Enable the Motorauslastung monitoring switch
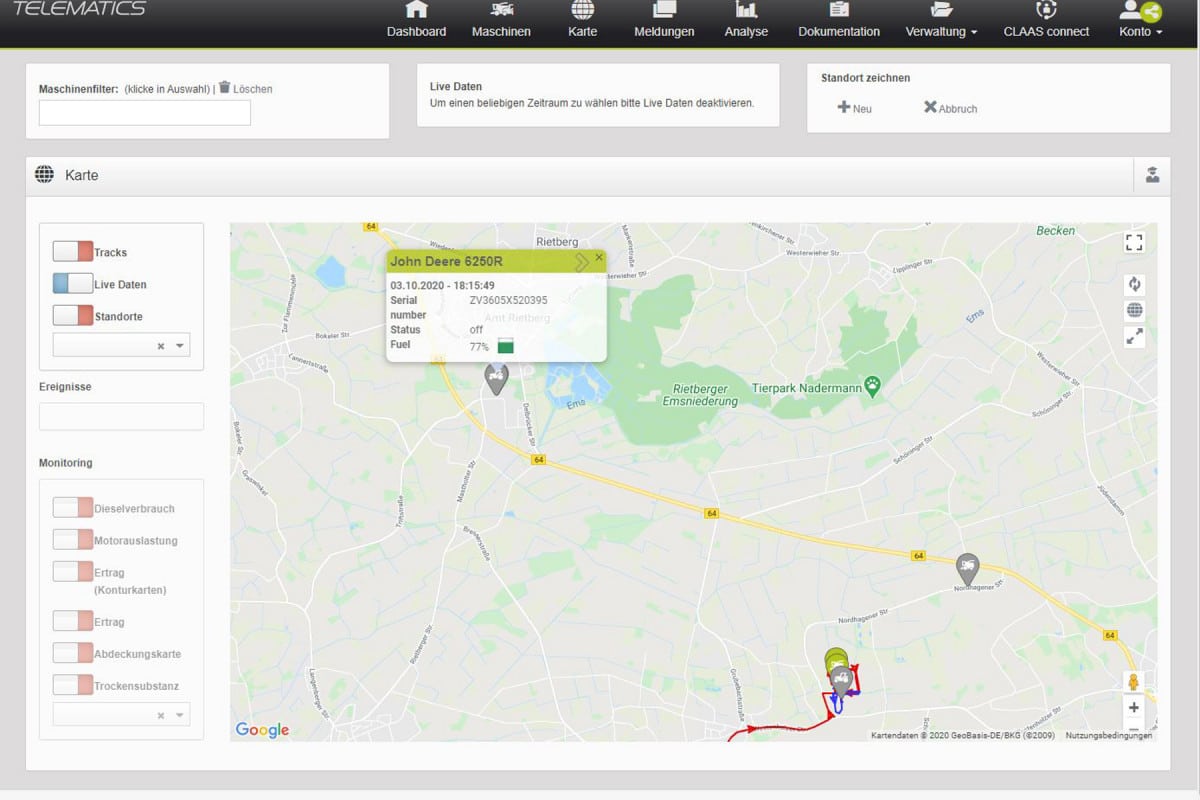 tap(72, 540)
